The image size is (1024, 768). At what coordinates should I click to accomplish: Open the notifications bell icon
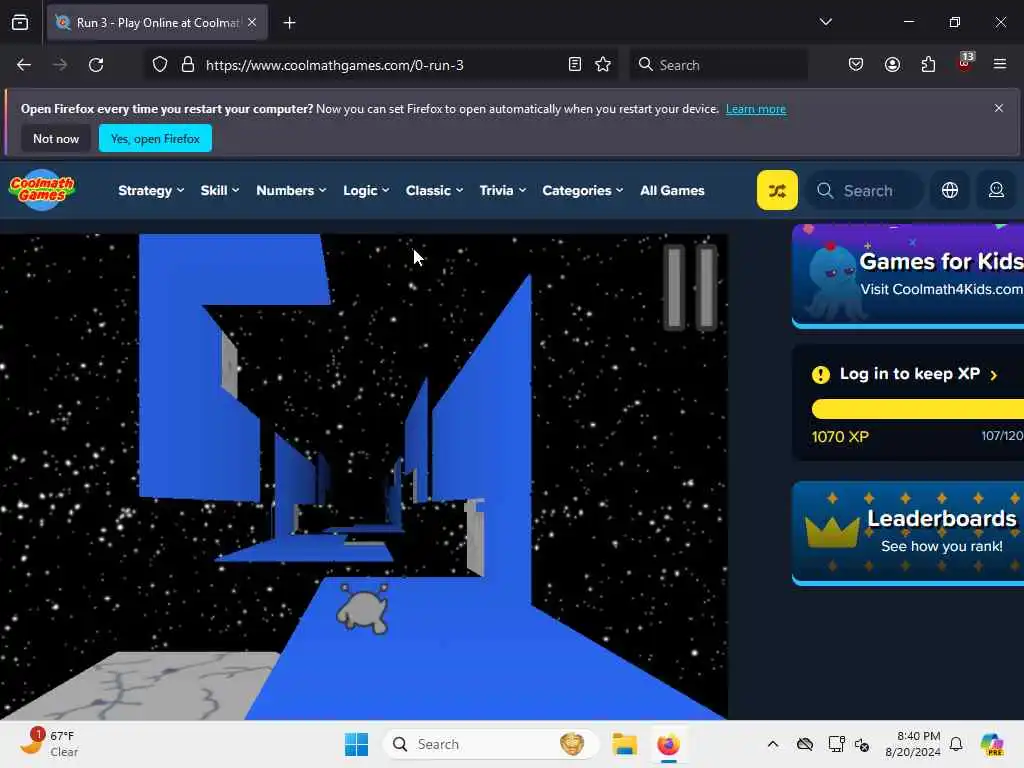[x=956, y=744]
